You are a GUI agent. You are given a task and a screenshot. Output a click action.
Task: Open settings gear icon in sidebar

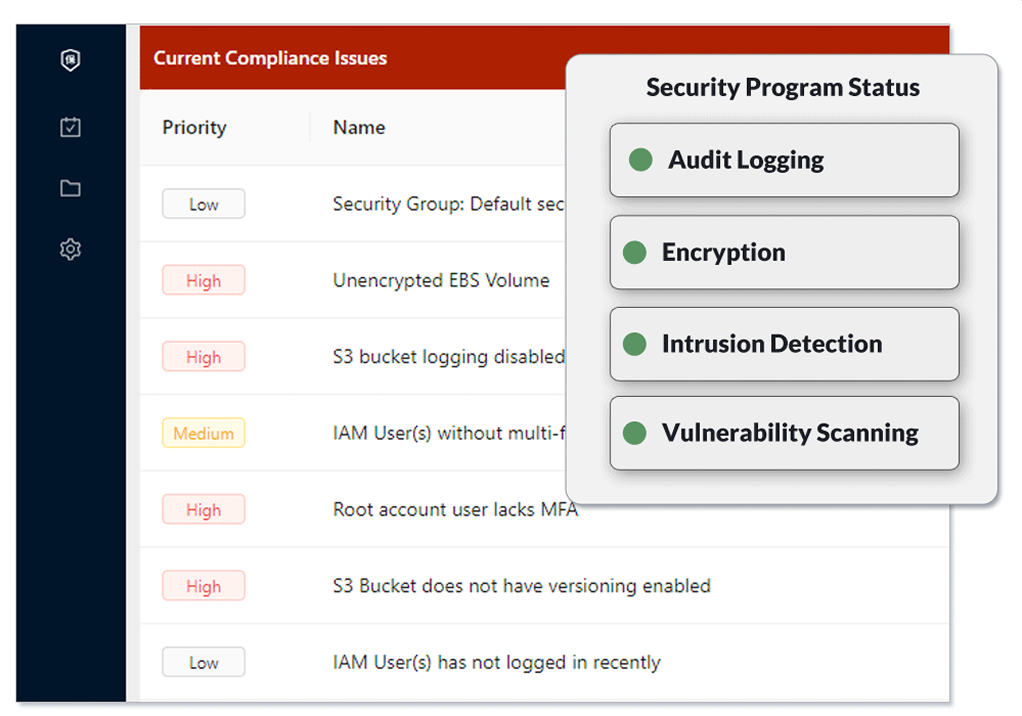(x=70, y=249)
